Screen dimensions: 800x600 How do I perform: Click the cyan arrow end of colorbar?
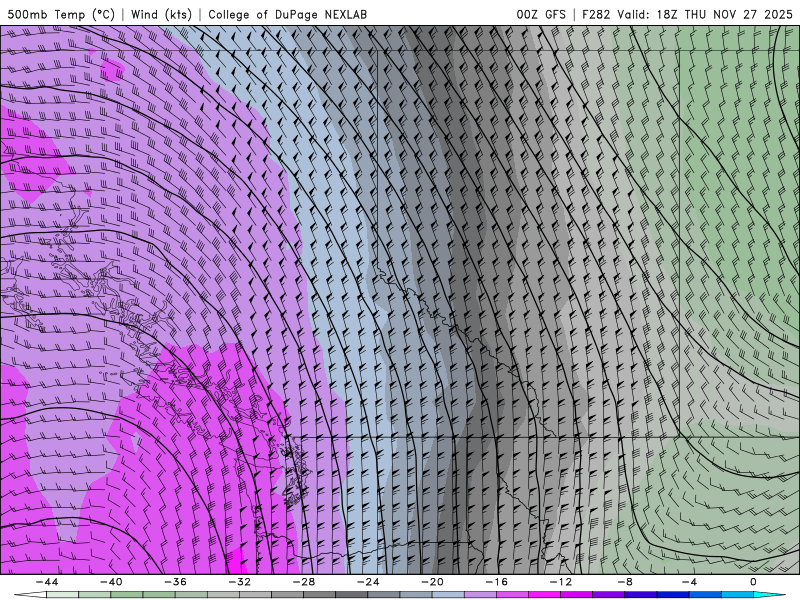point(771,595)
